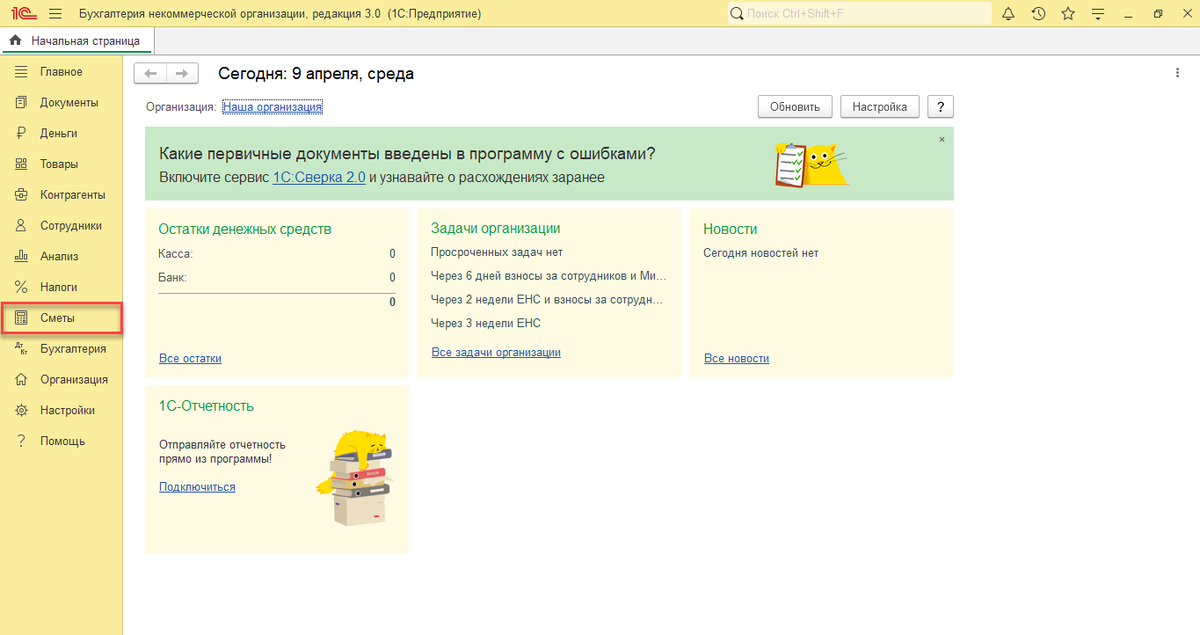This screenshot has width=1200, height=635.
Task: Open the Помощь menu section
Action: click(x=62, y=441)
